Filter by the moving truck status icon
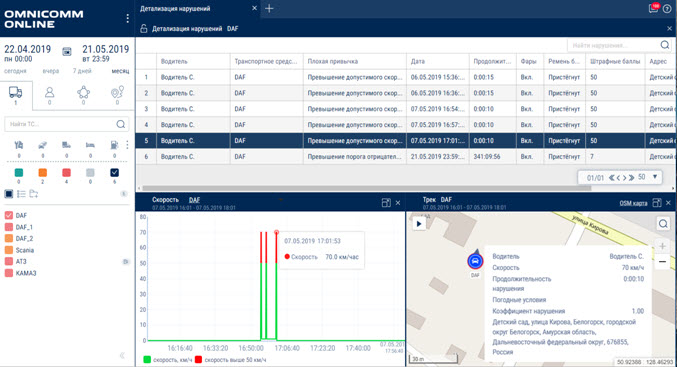This screenshot has width=677, height=367. point(66,145)
